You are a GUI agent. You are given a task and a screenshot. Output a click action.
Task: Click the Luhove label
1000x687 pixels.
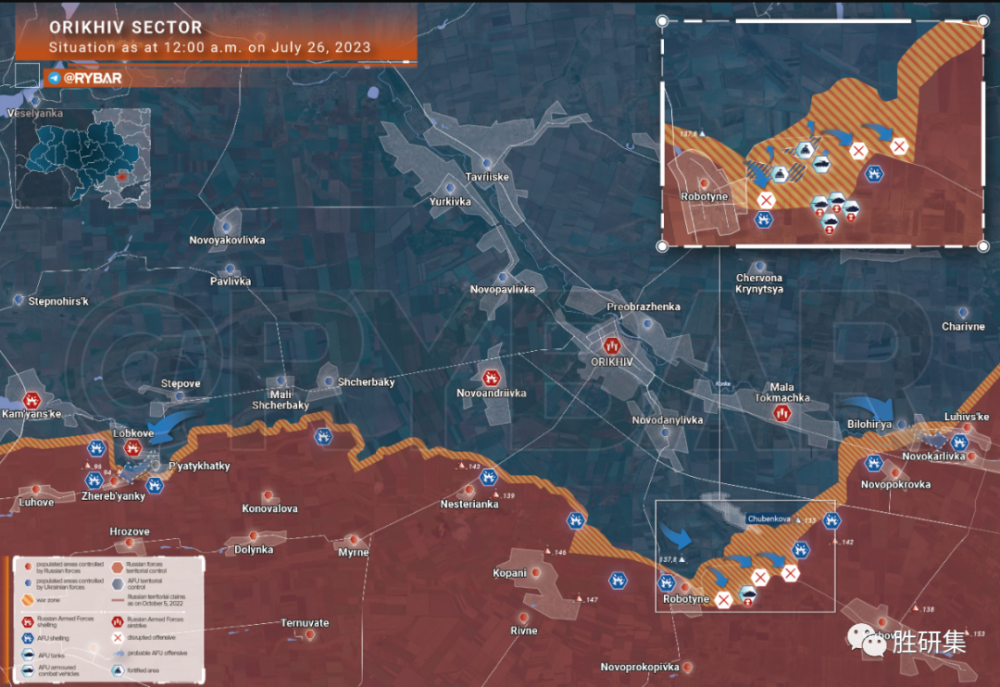pos(36,502)
